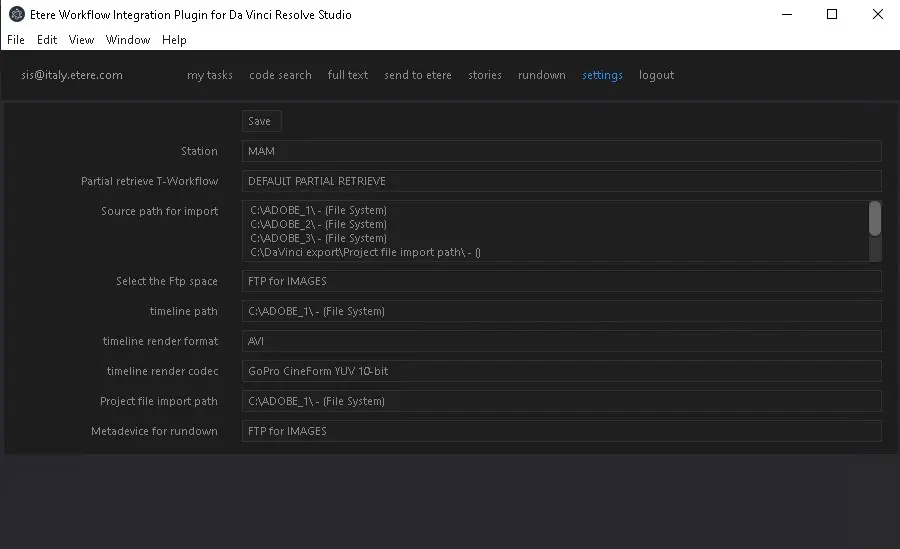Switch to the my tasks tab
Viewport: 900px width, 549px height.
209,75
